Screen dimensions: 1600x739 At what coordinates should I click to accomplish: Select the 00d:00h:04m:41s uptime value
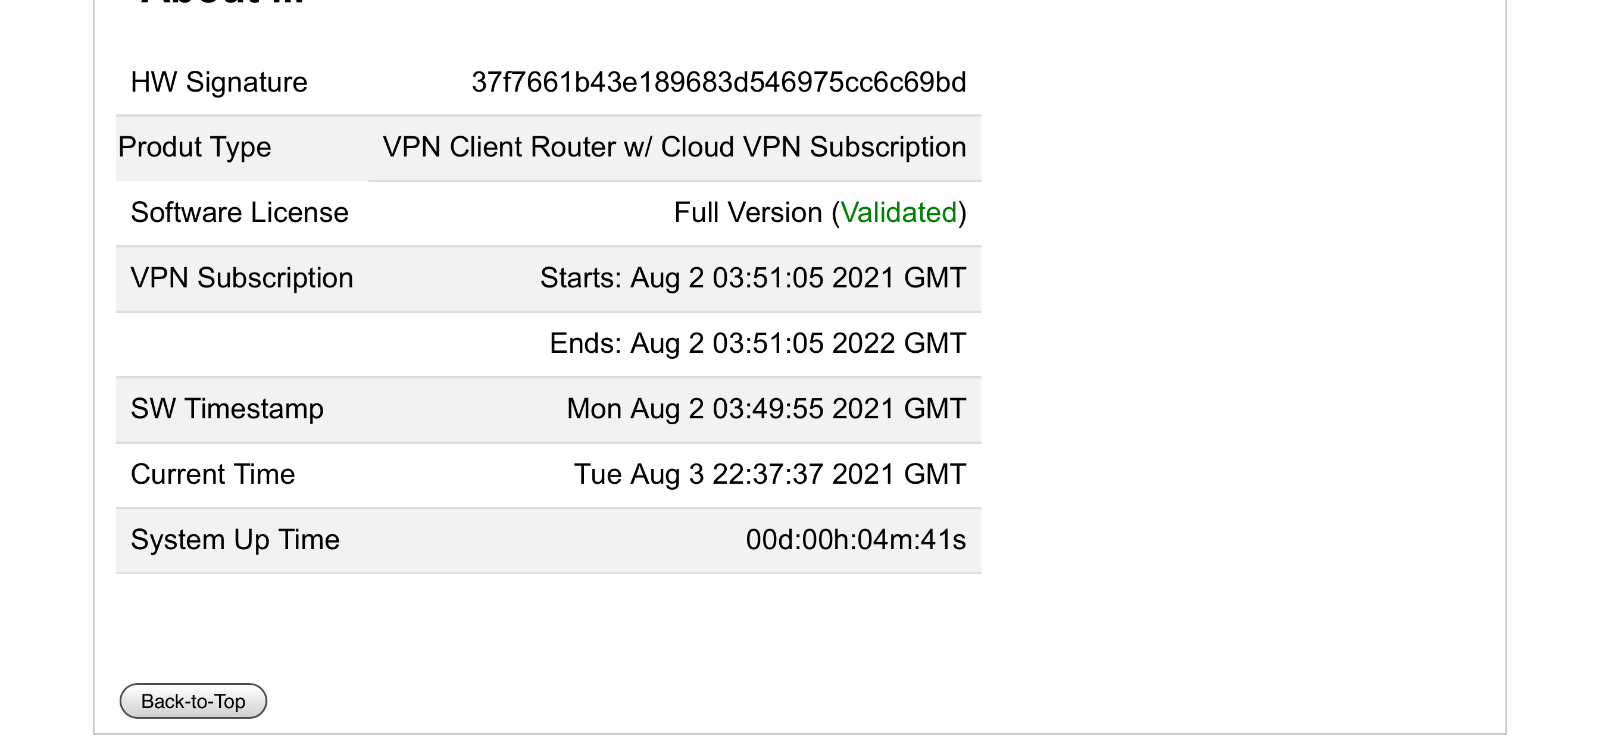point(856,539)
